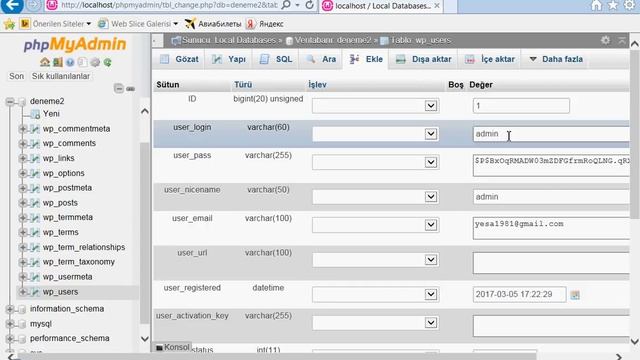Screen dimensions: 640x360
Task: Open the function dropdown for user_nicename
Action: point(376,197)
